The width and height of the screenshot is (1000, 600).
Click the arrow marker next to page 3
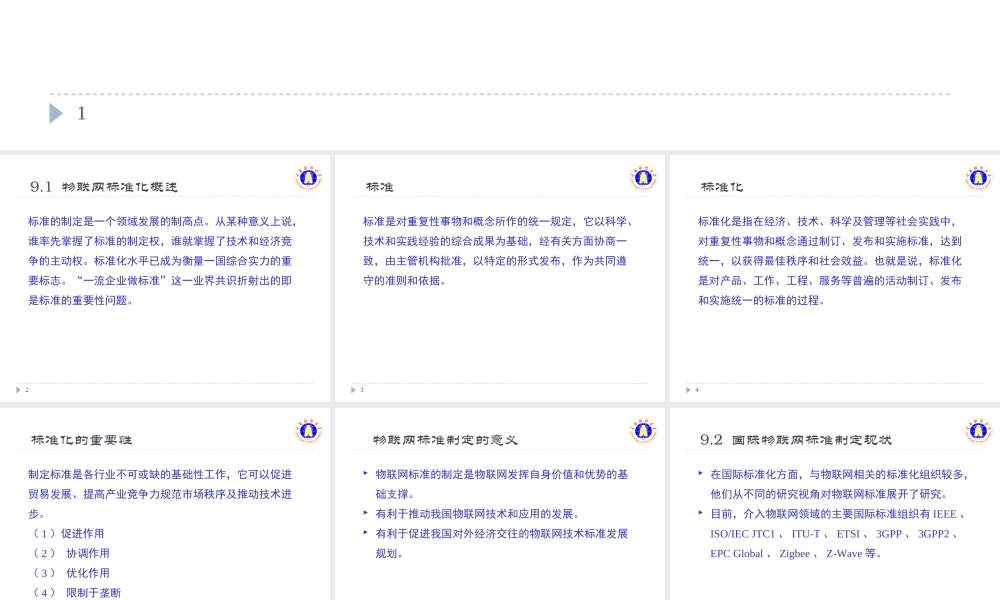[353, 390]
